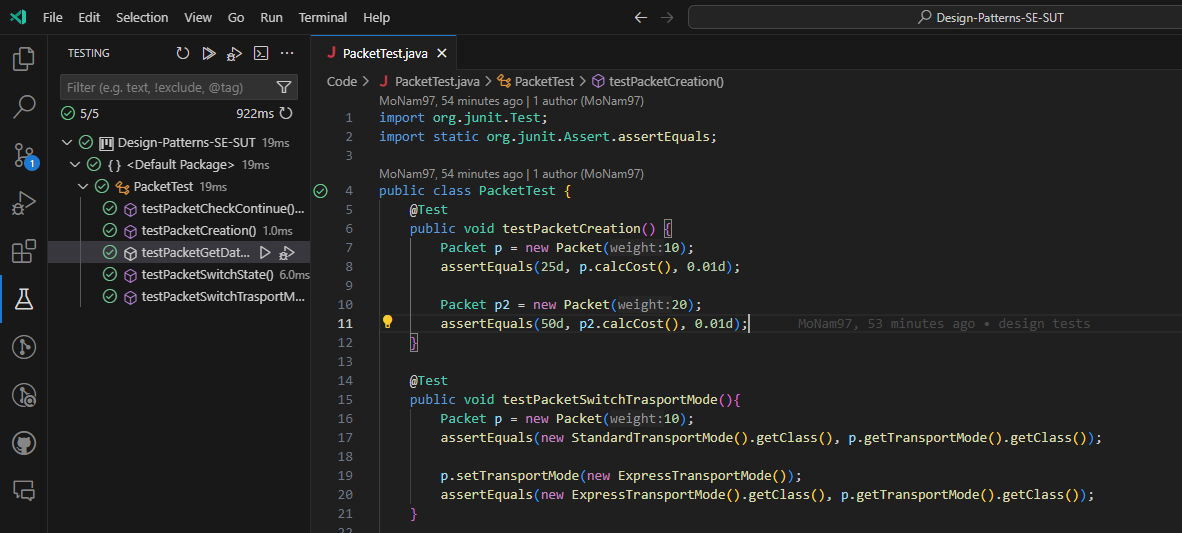Viewport: 1182px width, 533px height.
Task: Rerun last run icon beside 922ms
Action: point(286,114)
